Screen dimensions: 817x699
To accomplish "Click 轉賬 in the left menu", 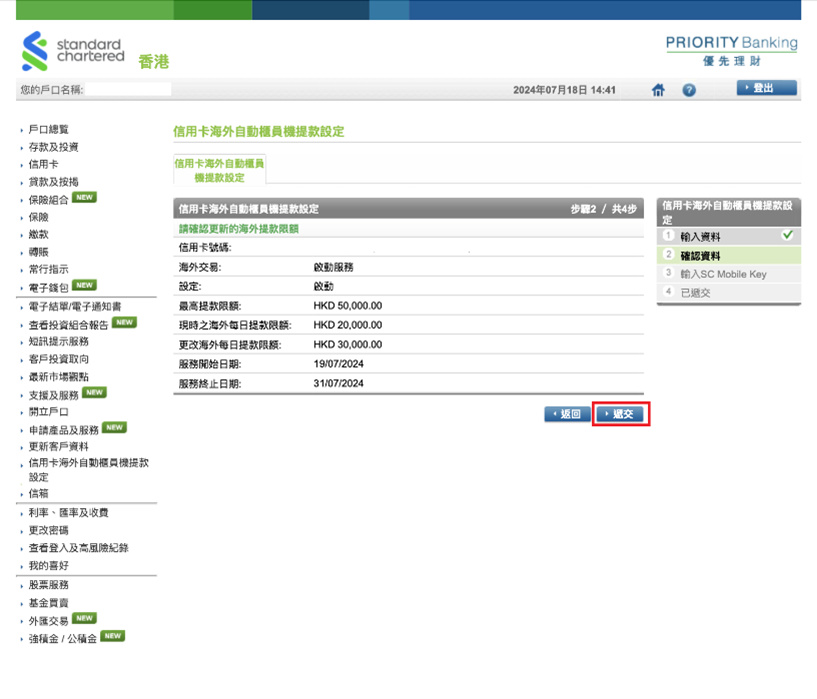I will [x=38, y=252].
